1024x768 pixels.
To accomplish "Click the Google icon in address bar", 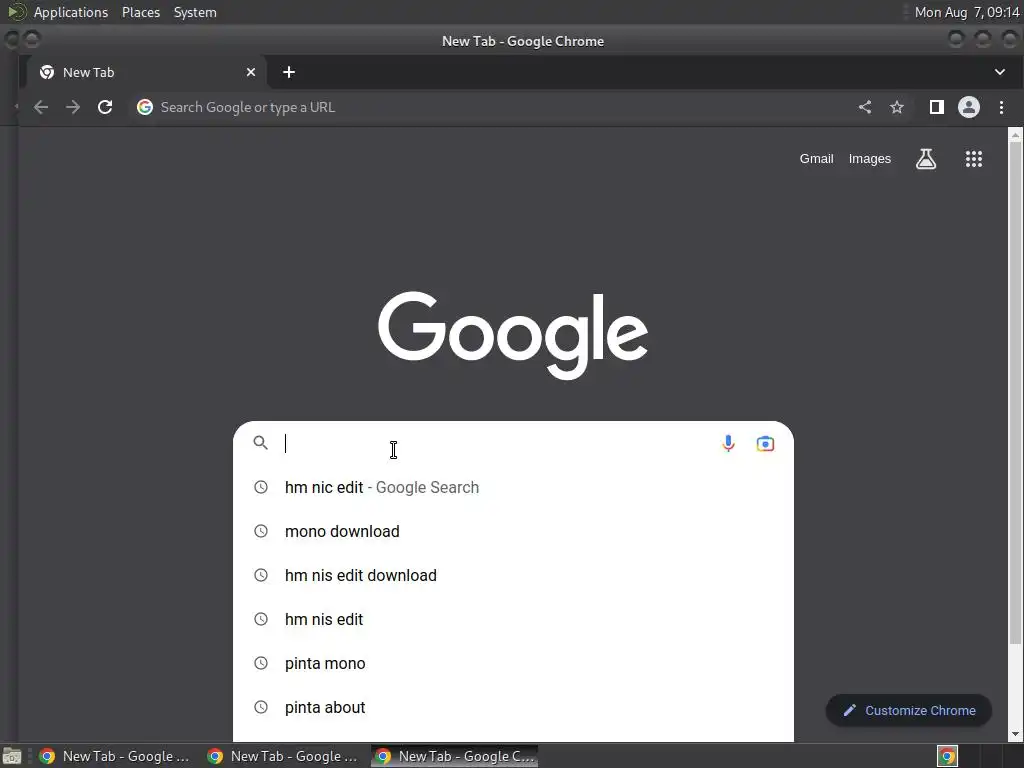I will pos(145,107).
